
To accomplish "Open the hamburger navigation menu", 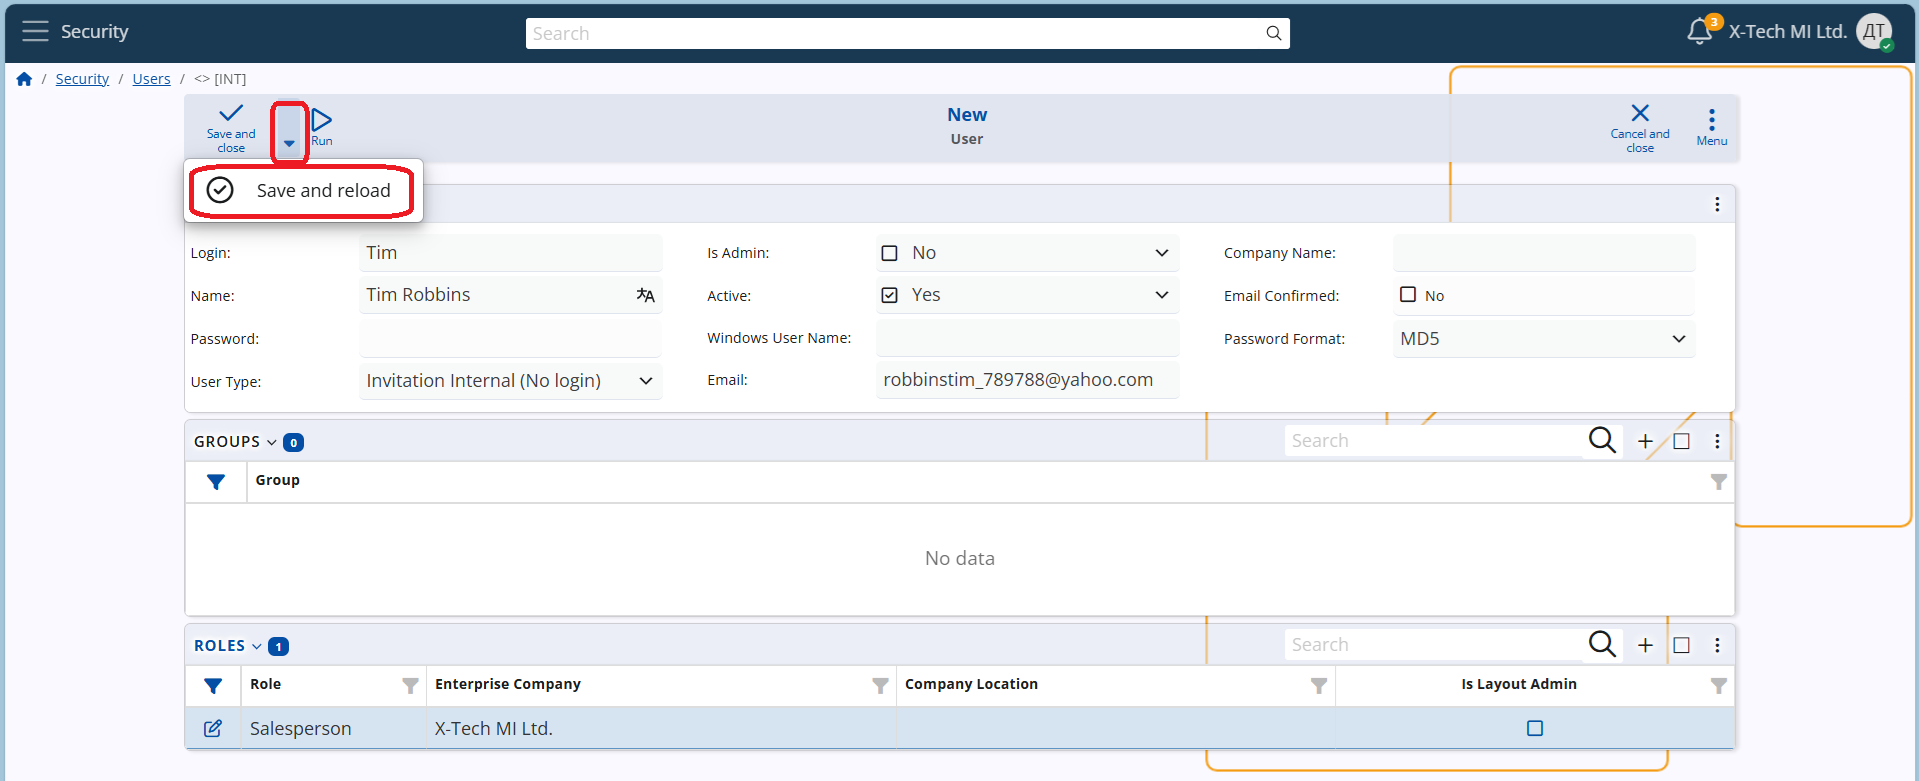I will 35,31.
